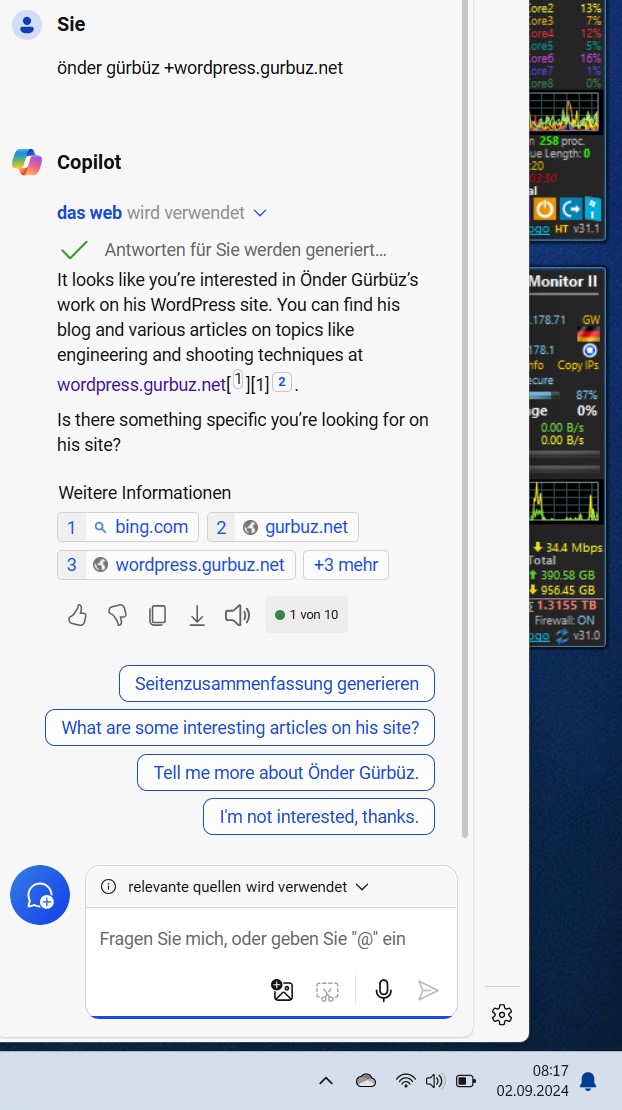
Task: Click inline citation superscript 1
Action: point(238,381)
